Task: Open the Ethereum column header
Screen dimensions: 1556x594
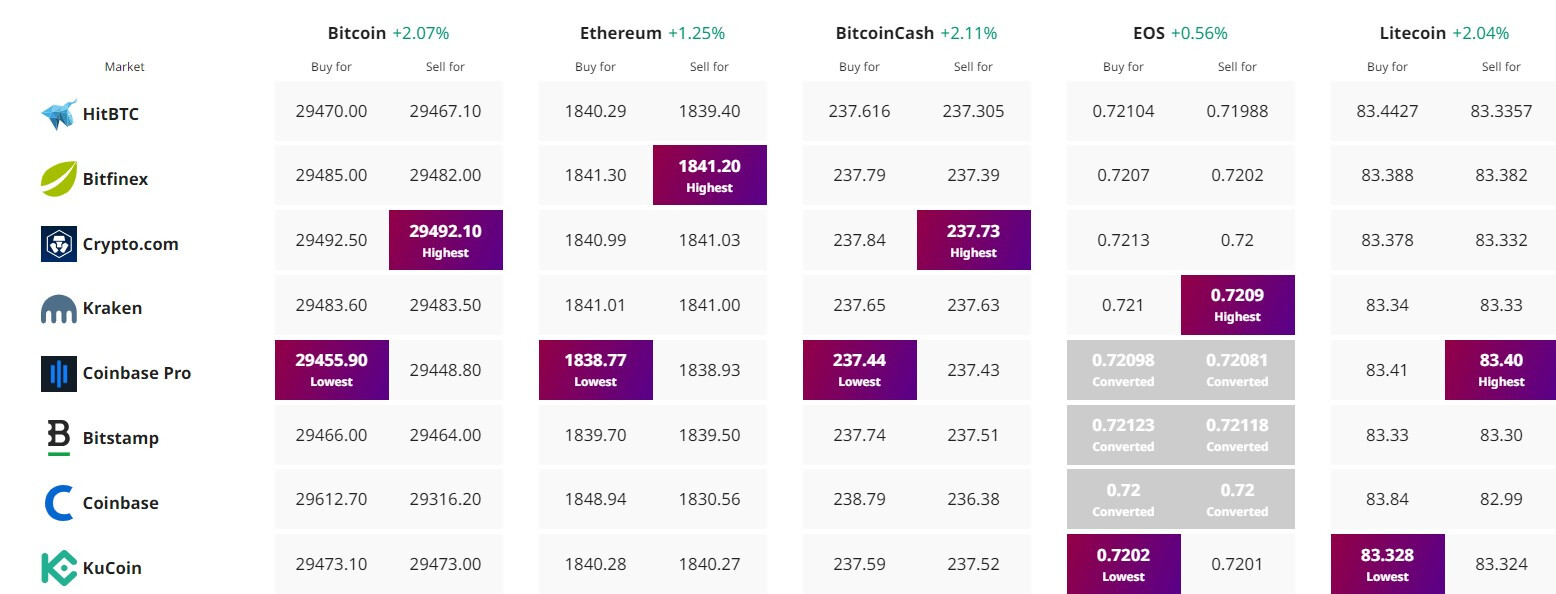Action: pyautogui.click(x=621, y=33)
